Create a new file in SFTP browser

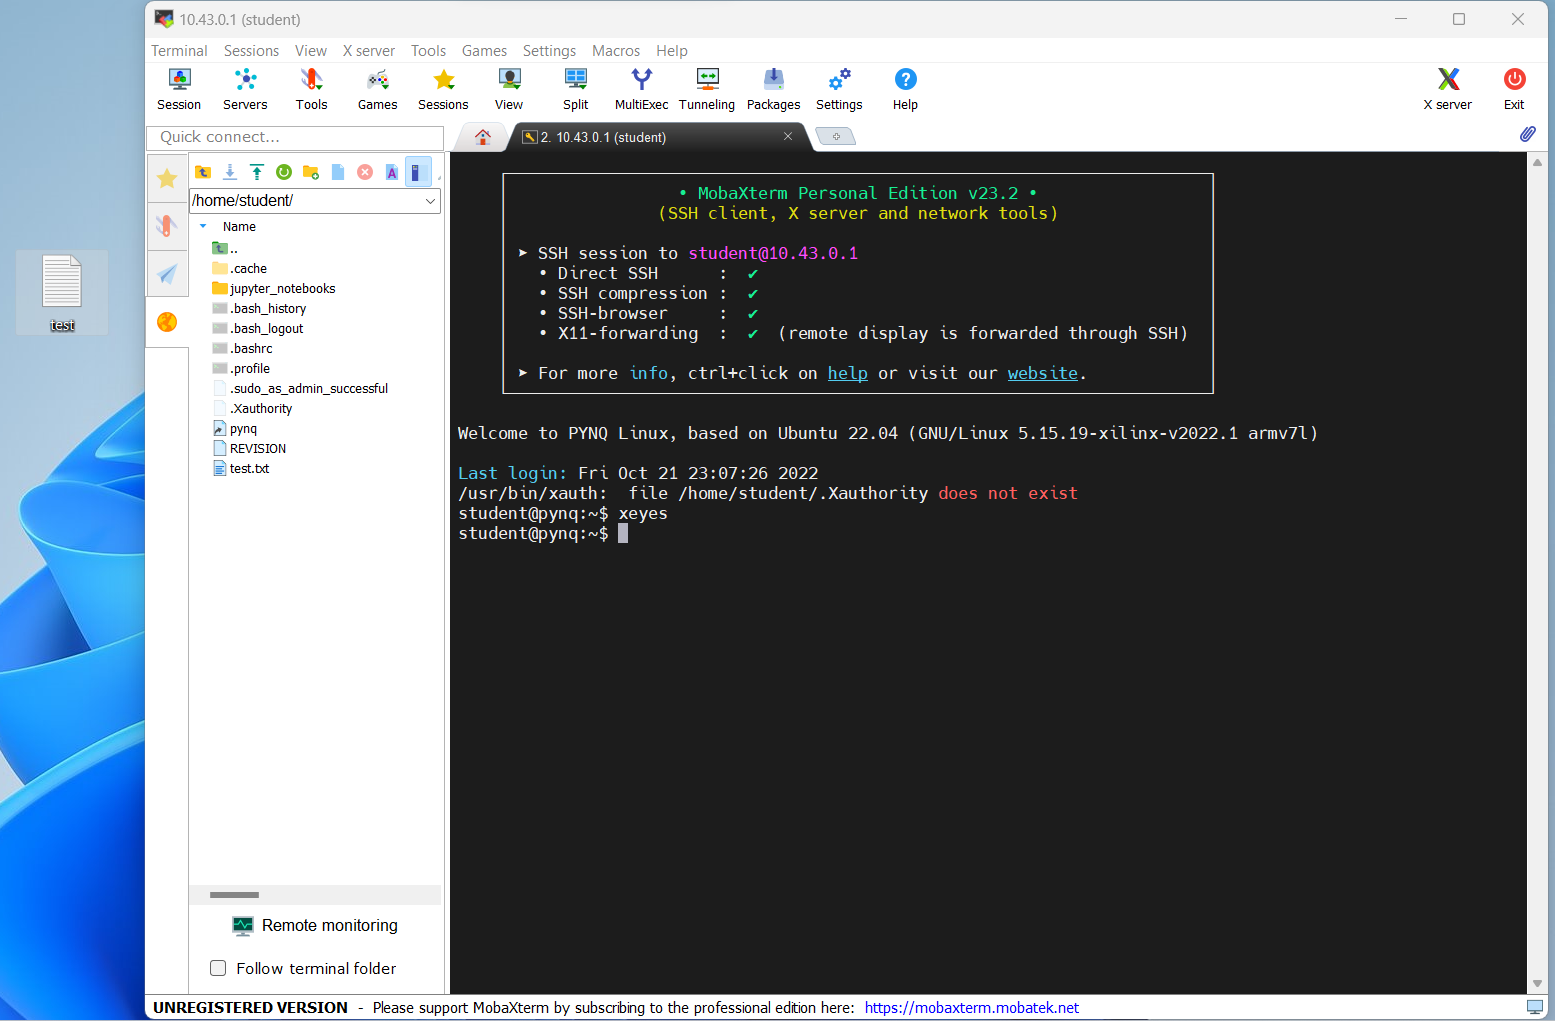[x=338, y=172]
